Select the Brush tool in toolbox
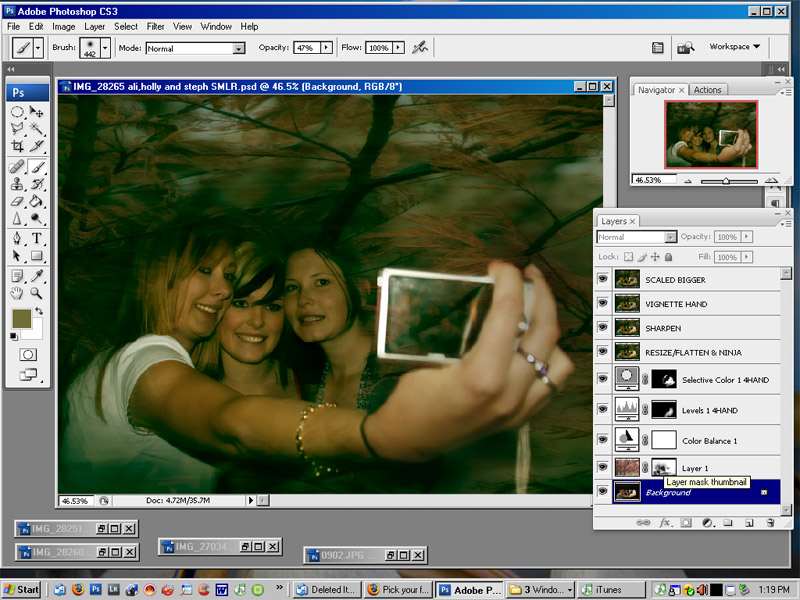 pos(36,166)
